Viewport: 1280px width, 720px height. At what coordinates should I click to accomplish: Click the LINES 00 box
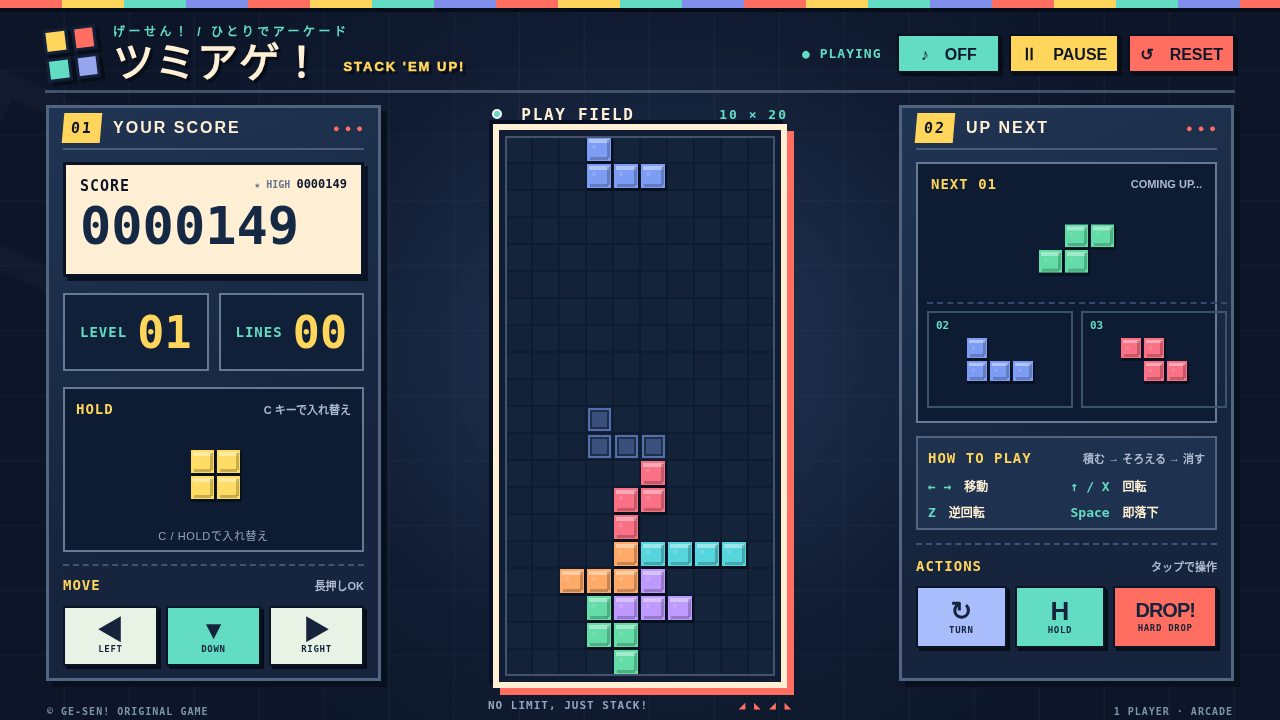(292, 332)
